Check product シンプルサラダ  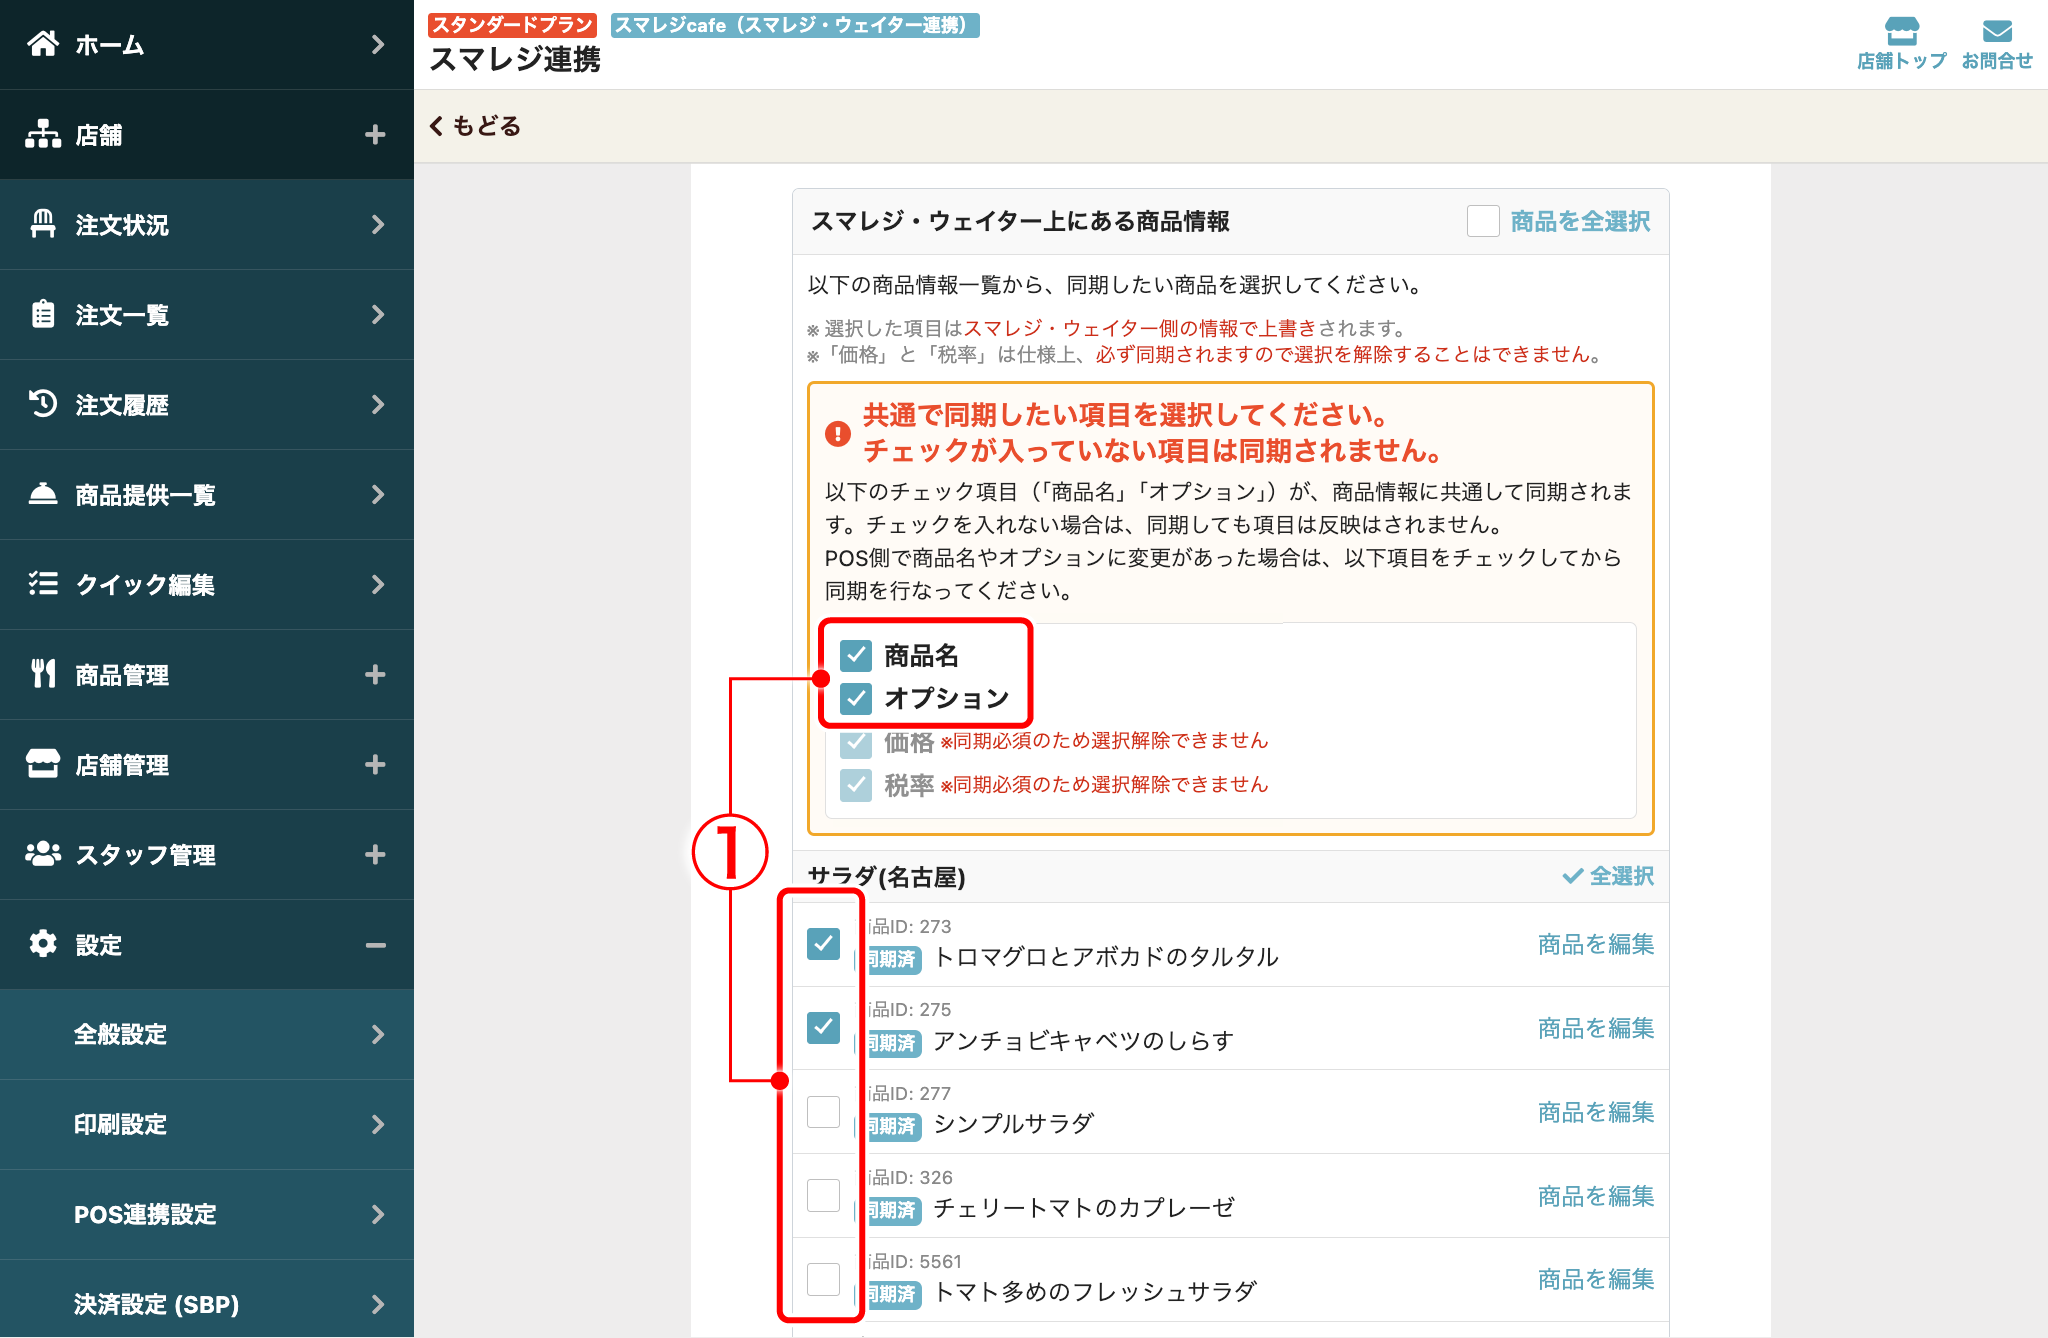pyautogui.click(x=823, y=1111)
